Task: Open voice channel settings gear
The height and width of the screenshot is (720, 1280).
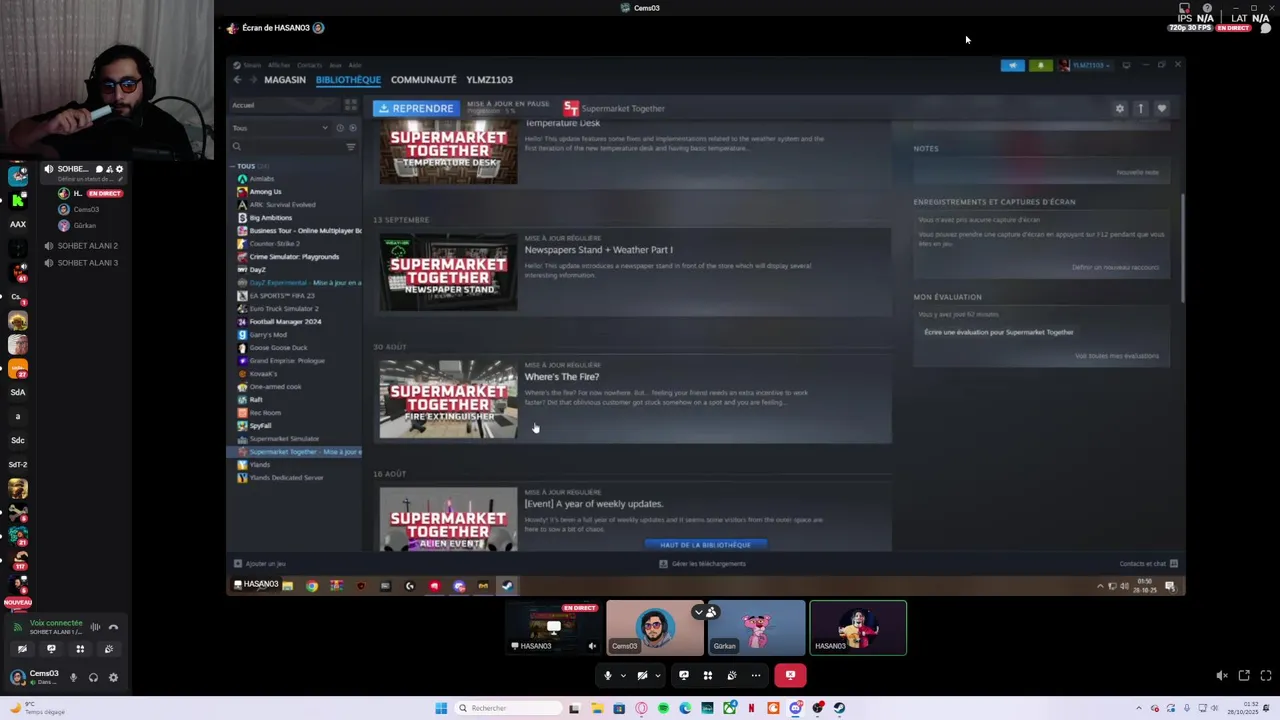Action: click(120, 169)
